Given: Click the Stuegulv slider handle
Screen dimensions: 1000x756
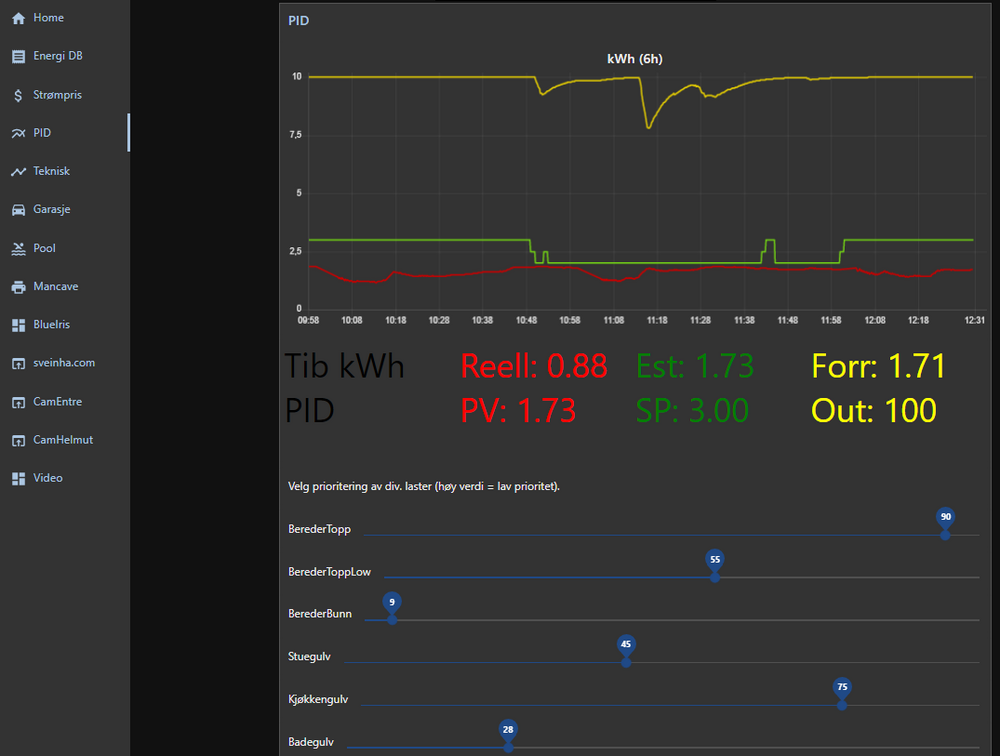Looking at the screenshot, I should 626,662.
